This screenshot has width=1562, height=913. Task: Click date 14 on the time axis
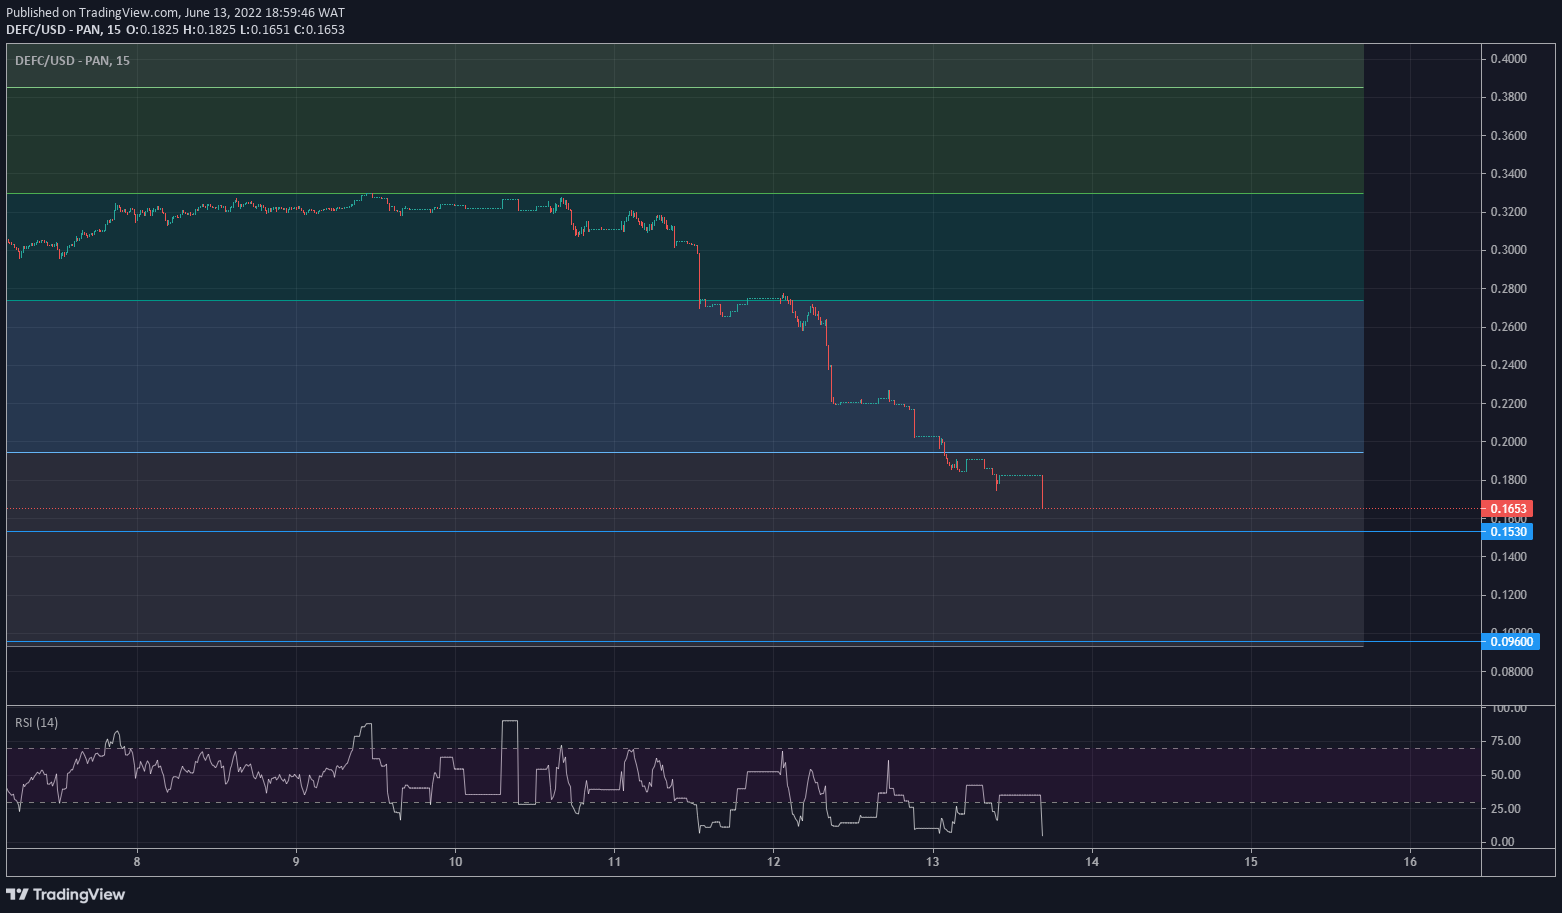pos(1092,862)
